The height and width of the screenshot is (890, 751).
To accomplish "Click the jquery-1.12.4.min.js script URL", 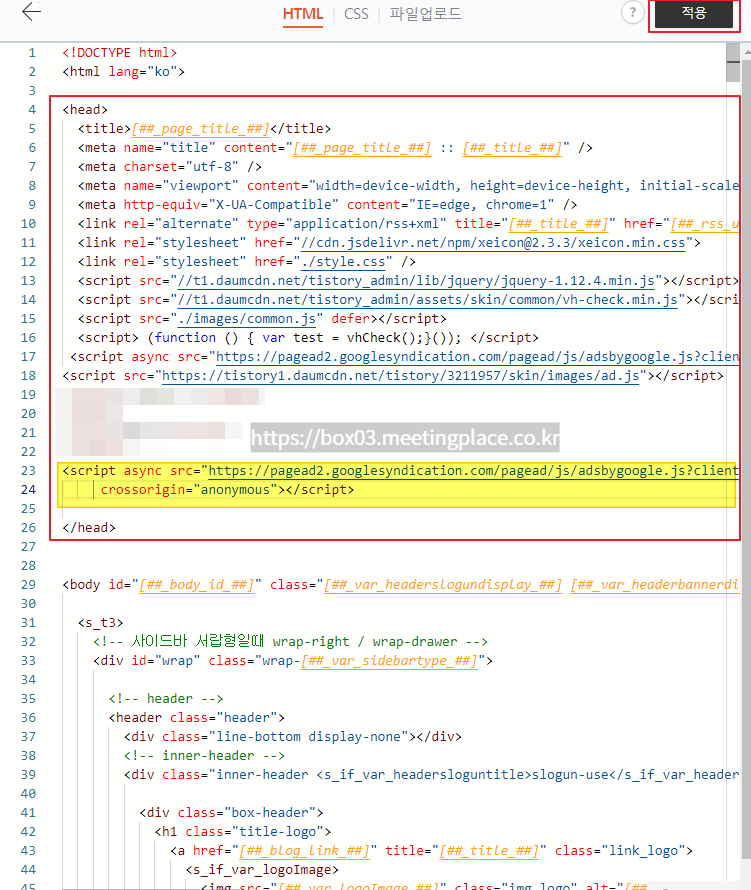I will click(x=416, y=281).
